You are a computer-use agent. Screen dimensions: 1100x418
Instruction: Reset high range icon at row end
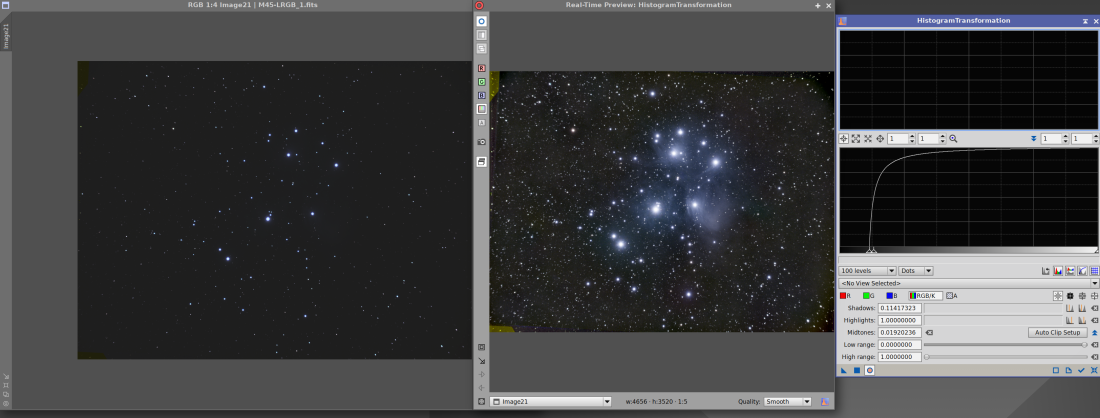pyautogui.click(x=1094, y=357)
